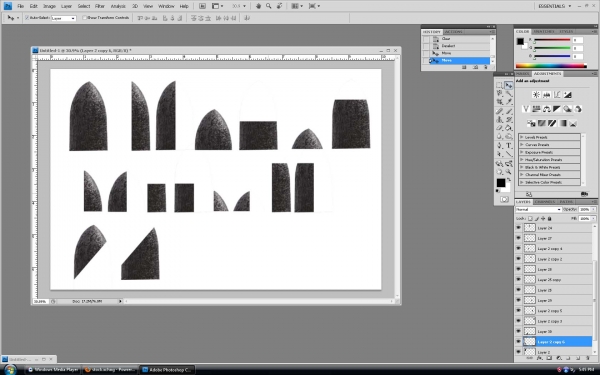Switch to the Actions tab
The height and width of the screenshot is (375, 600).
[453, 32]
